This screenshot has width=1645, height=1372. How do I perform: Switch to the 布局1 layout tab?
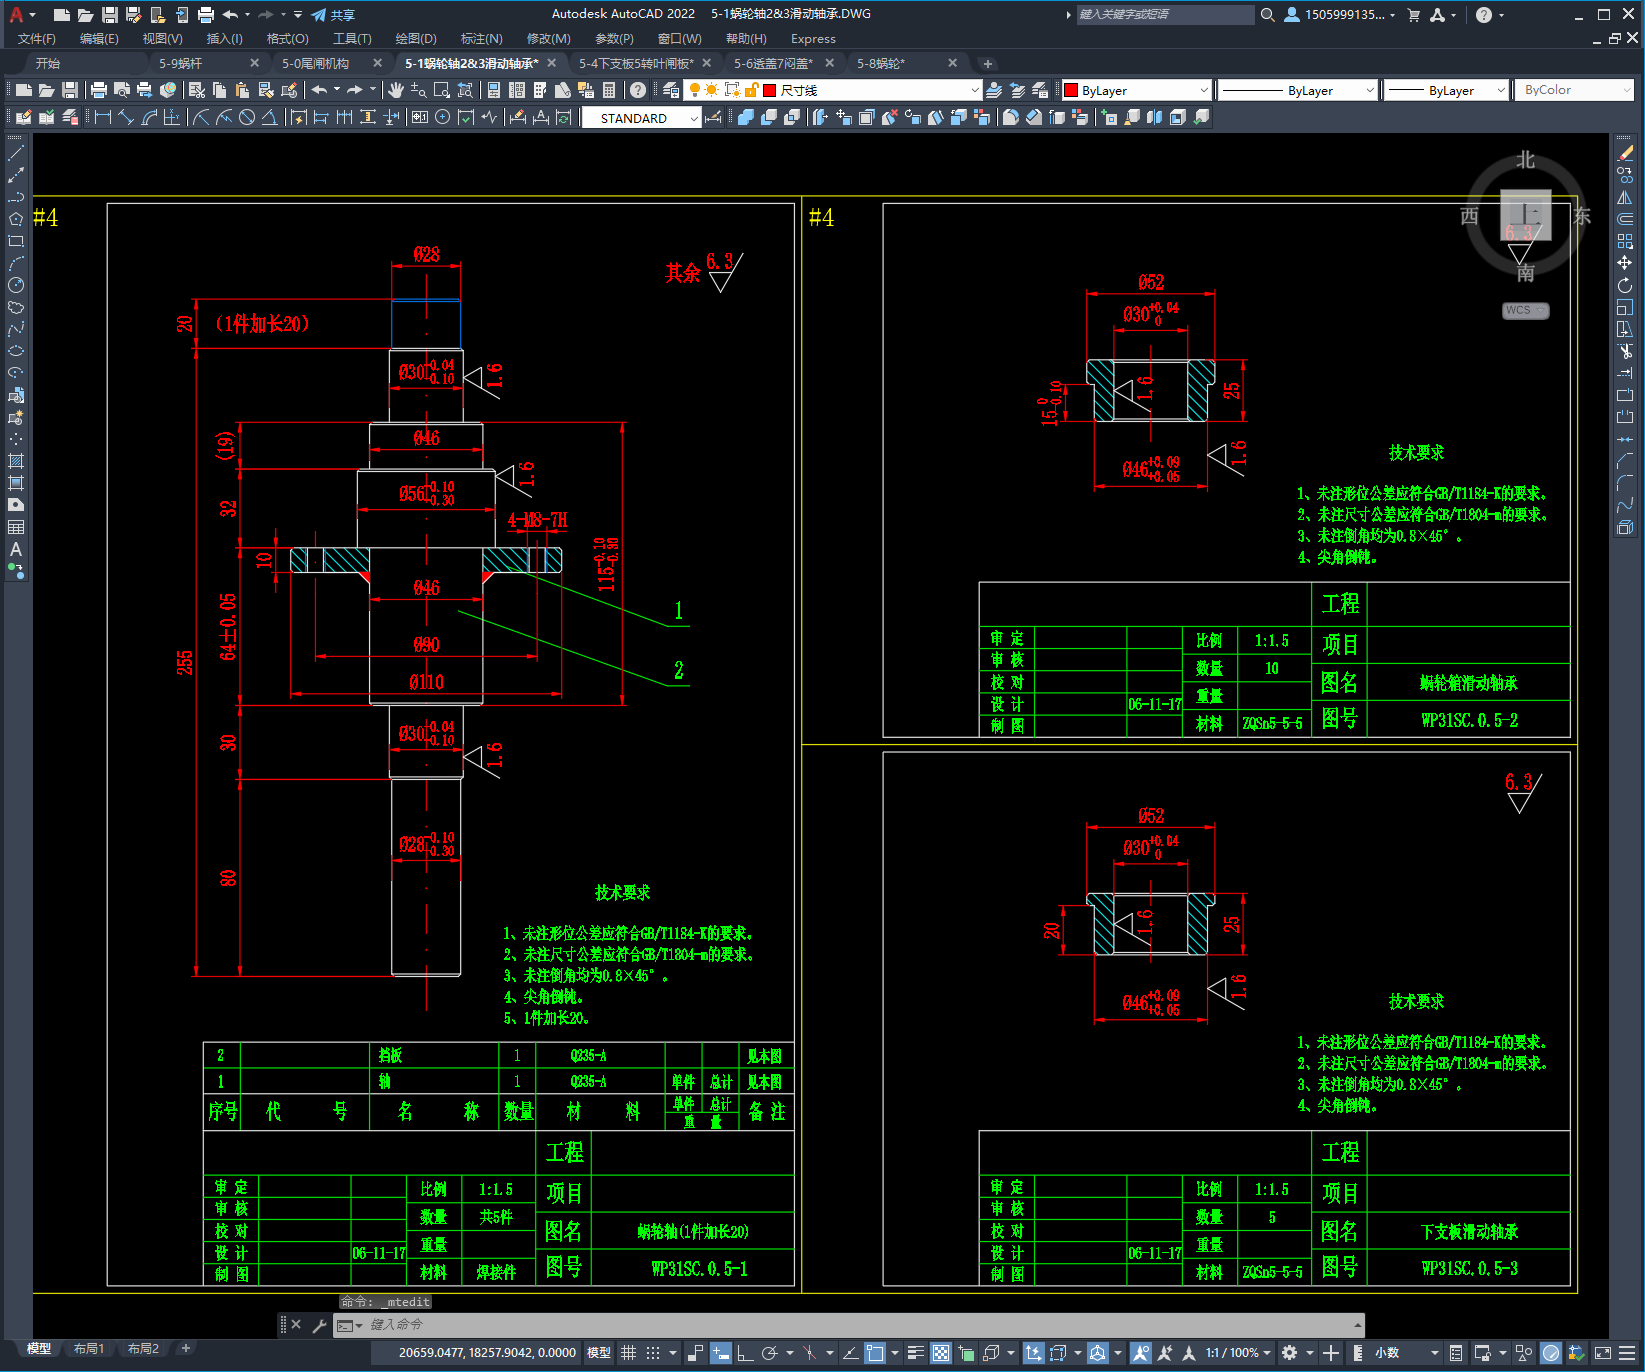click(89, 1349)
